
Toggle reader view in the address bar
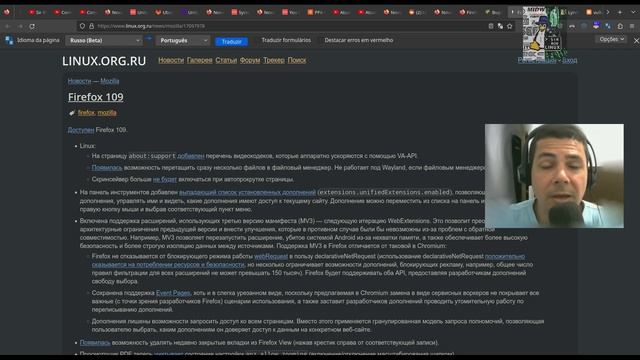click(x=491, y=26)
